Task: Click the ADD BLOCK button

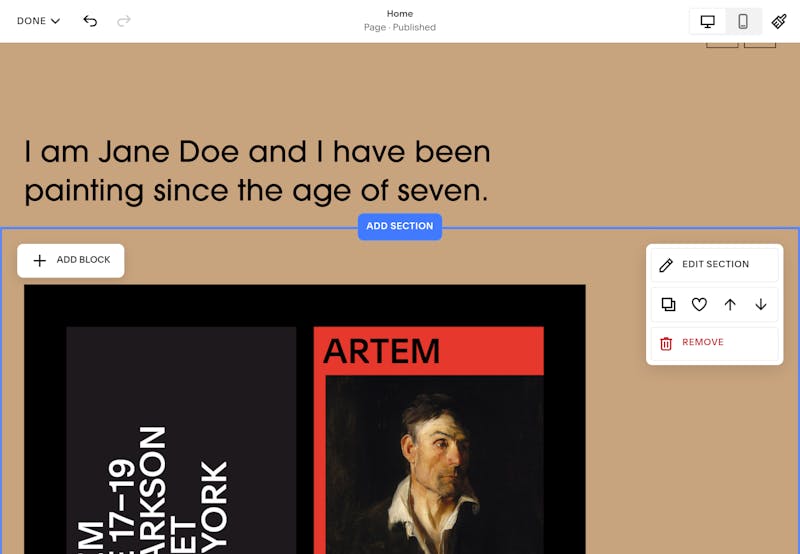Action: click(x=71, y=261)
